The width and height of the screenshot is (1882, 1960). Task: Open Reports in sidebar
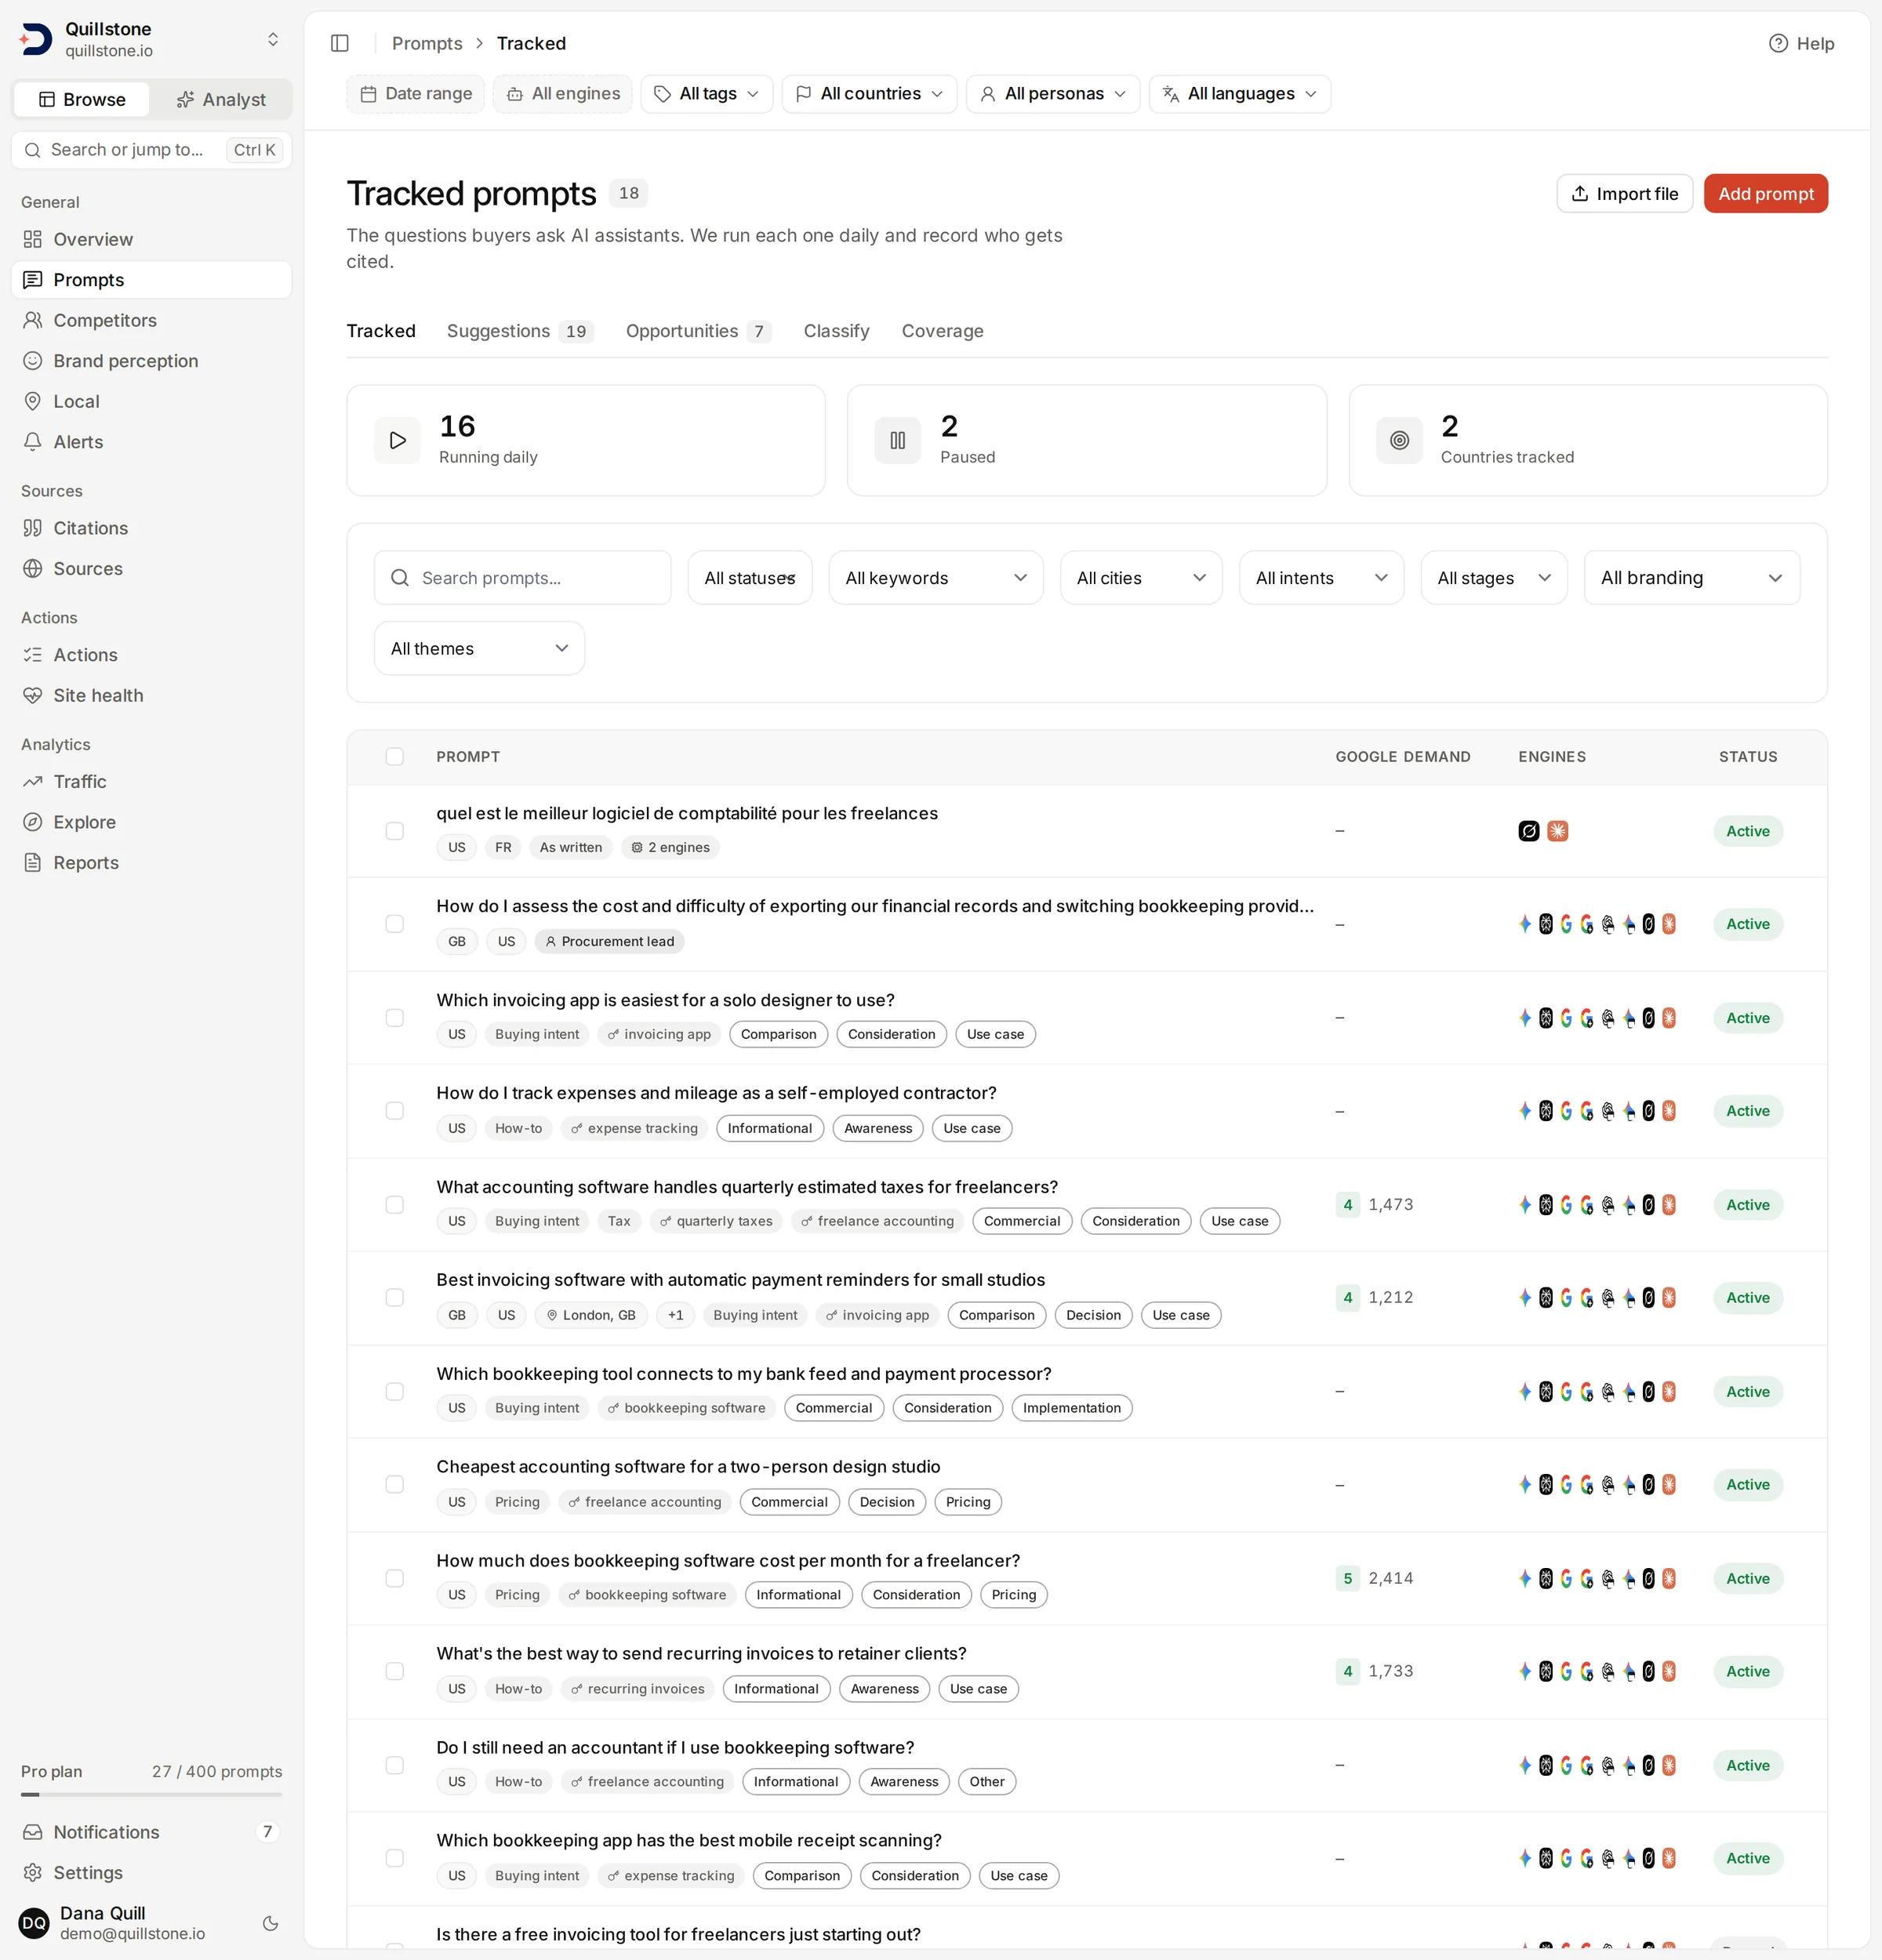click(151, 863)
